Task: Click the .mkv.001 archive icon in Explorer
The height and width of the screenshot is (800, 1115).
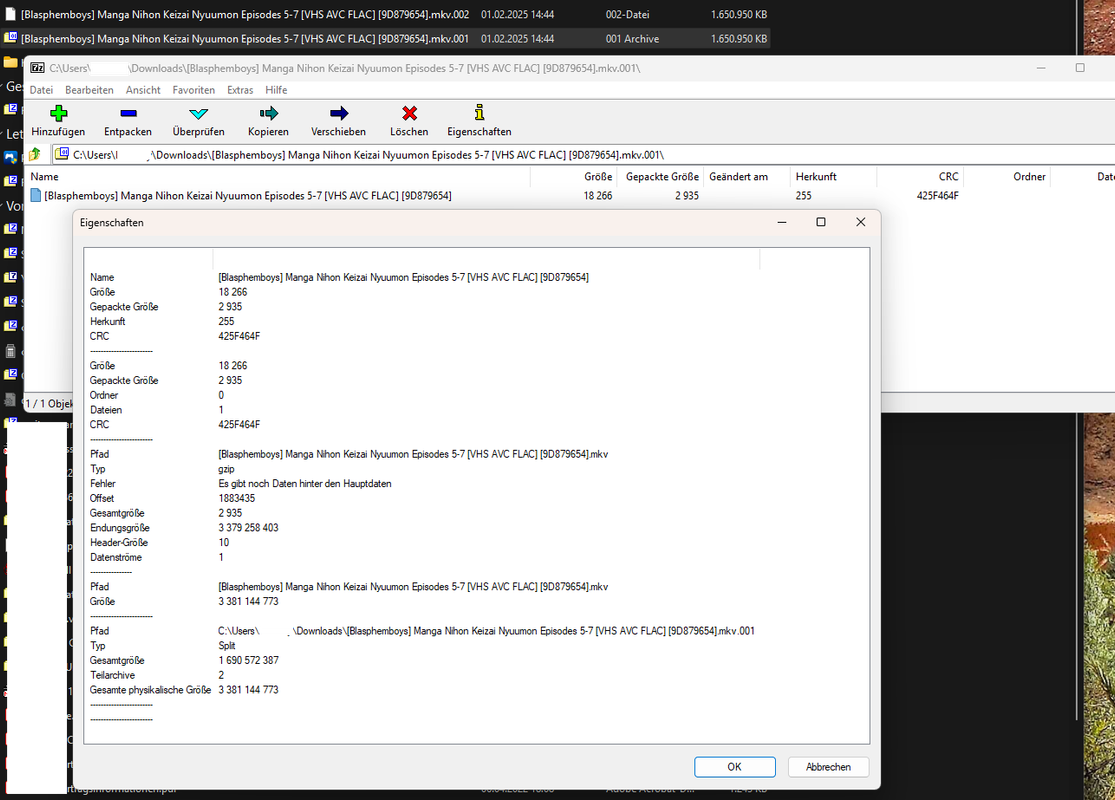Action: tap(10, 38)
